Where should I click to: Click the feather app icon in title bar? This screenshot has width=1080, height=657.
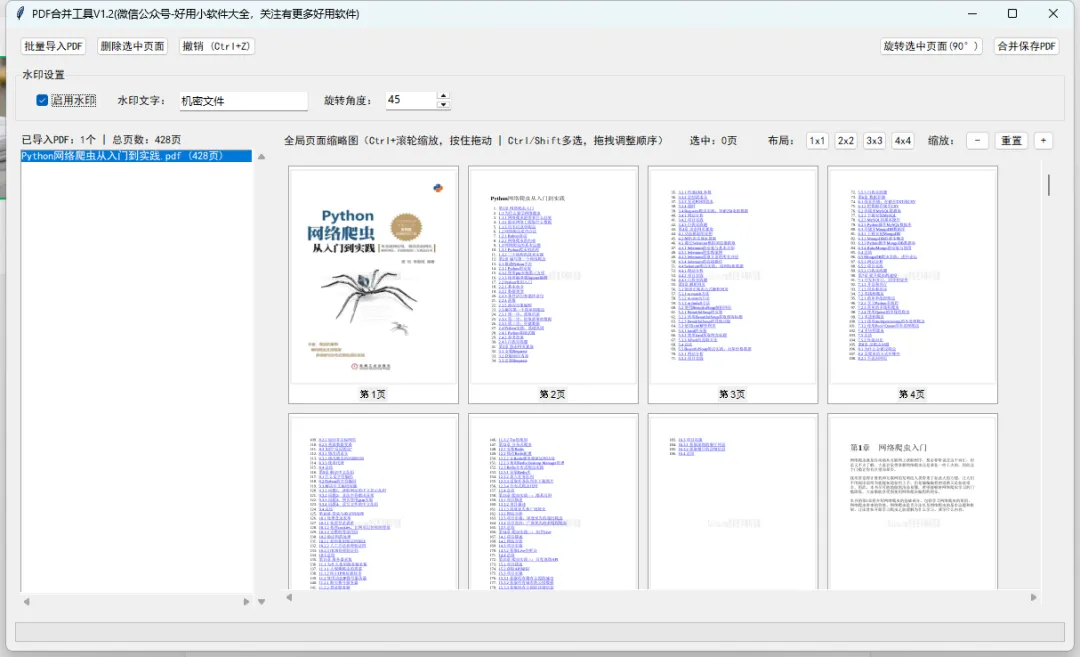pos(21,13)
